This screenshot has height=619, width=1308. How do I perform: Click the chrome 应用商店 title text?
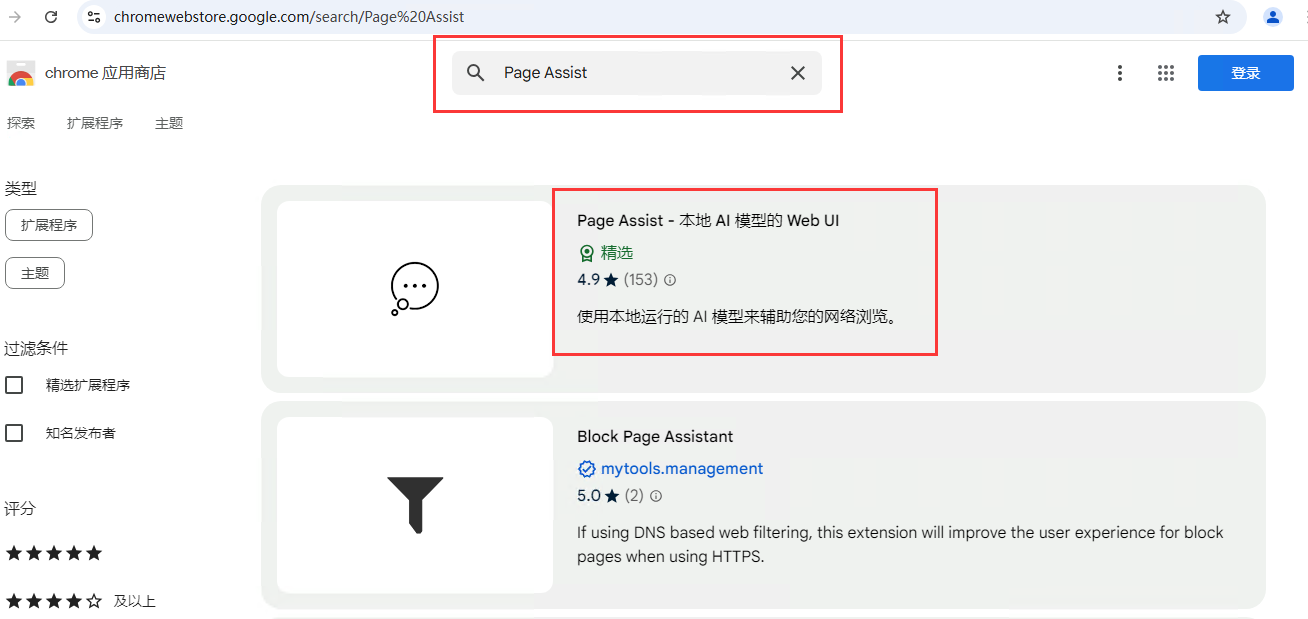tap(105, 73)
